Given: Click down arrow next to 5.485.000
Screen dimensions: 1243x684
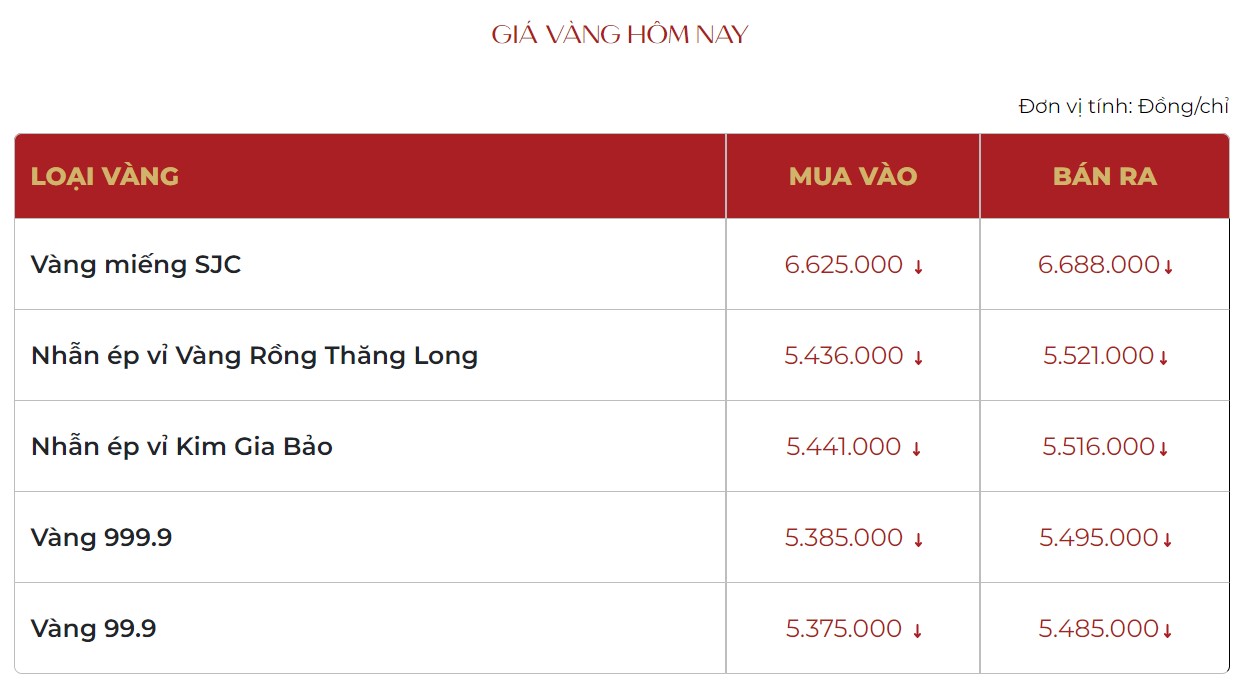Looking at the screenshot, I should [1167, 631].
